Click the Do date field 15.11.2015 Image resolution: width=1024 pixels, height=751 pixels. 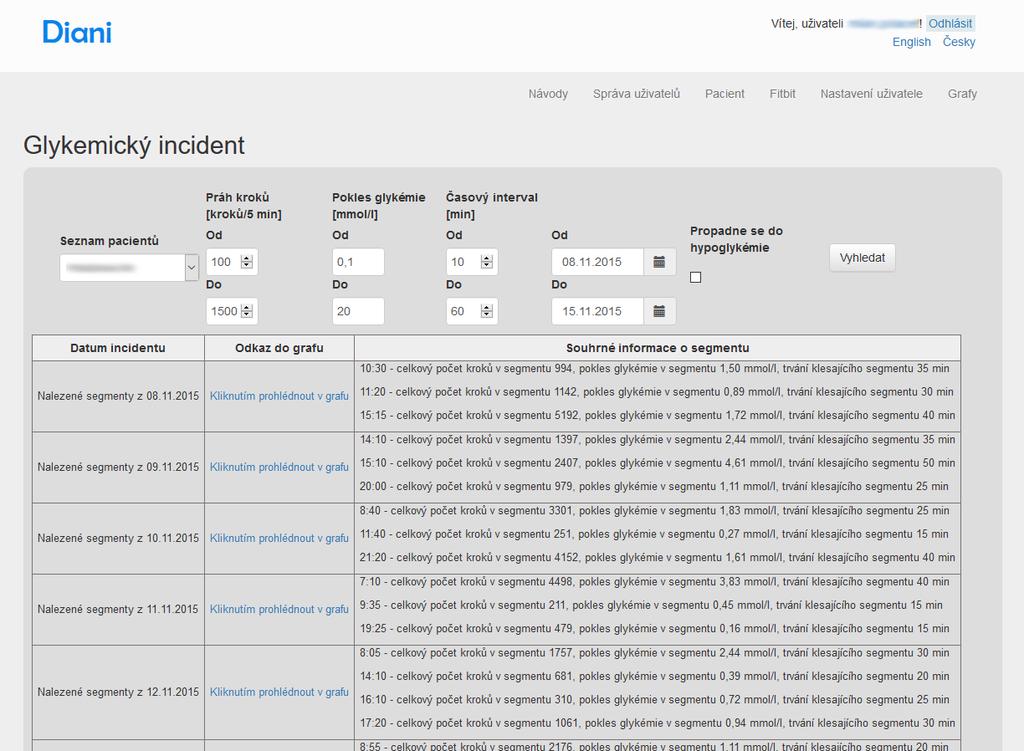coord(598,312)
